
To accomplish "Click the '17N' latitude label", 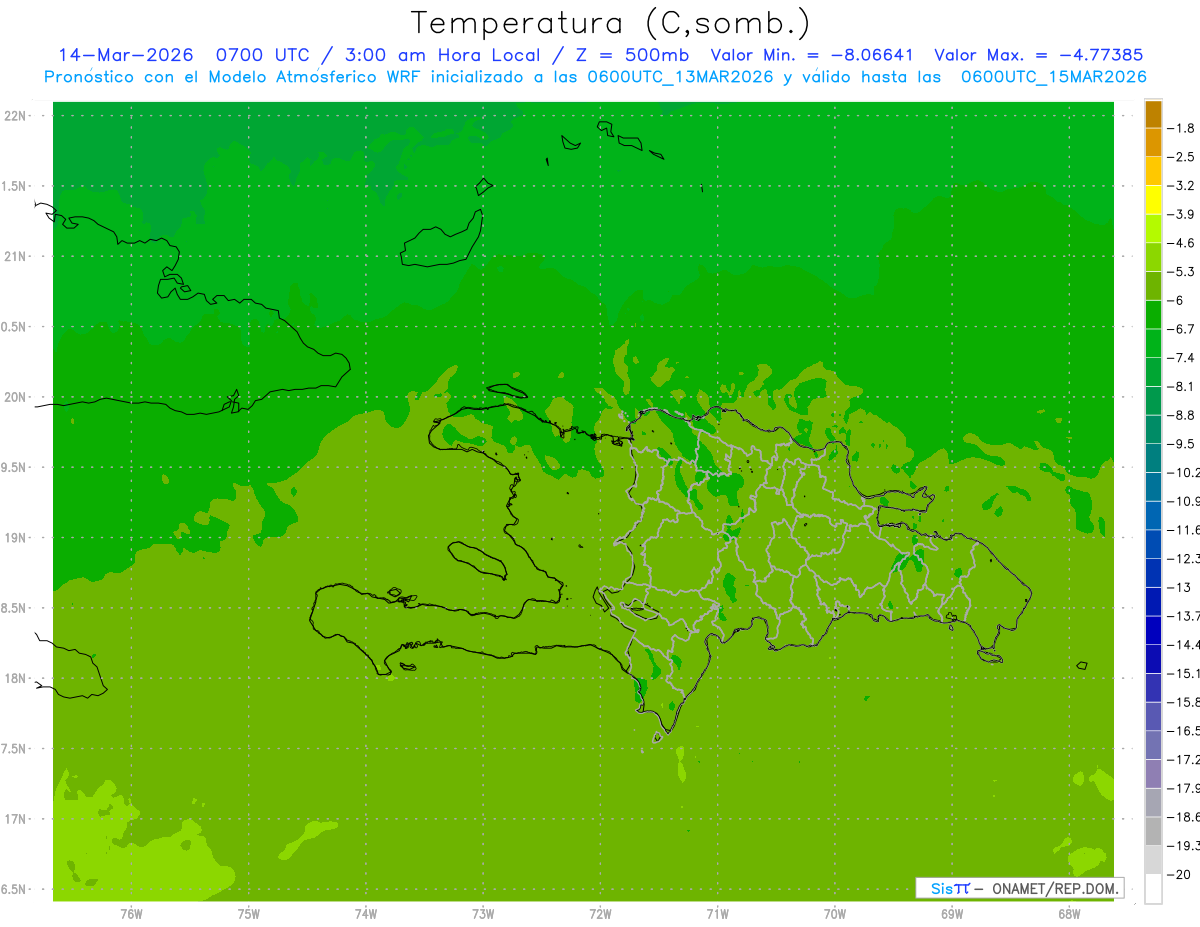I will pos(14,819).
